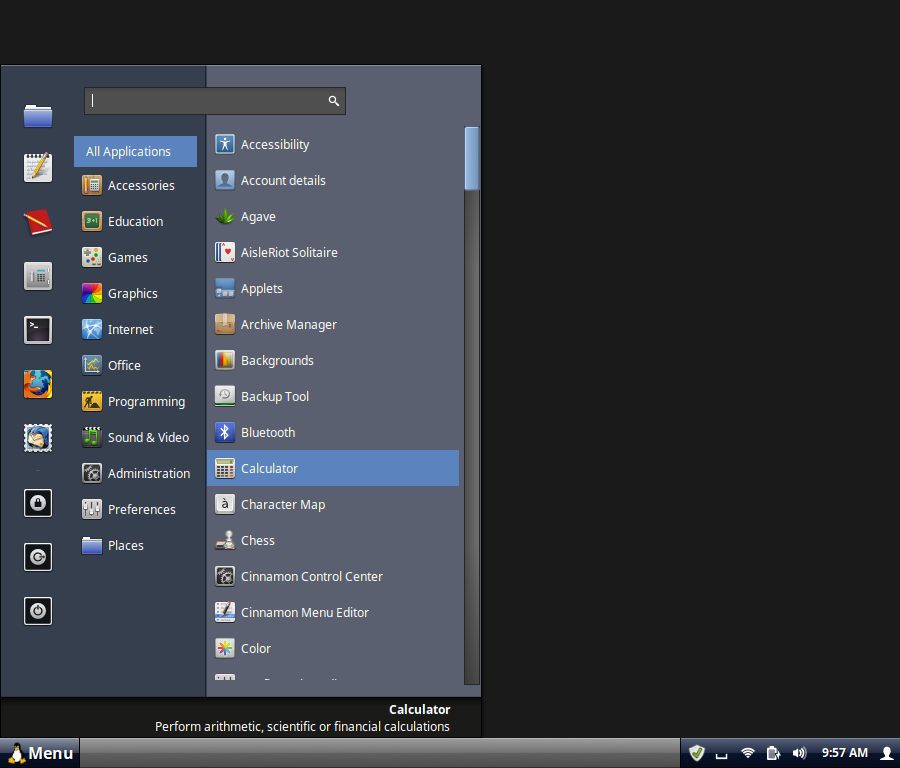The image size is (900, 768).
Task: Click the AisleRiot Solitaire cards icon
Action: click(x=225, y=252)
